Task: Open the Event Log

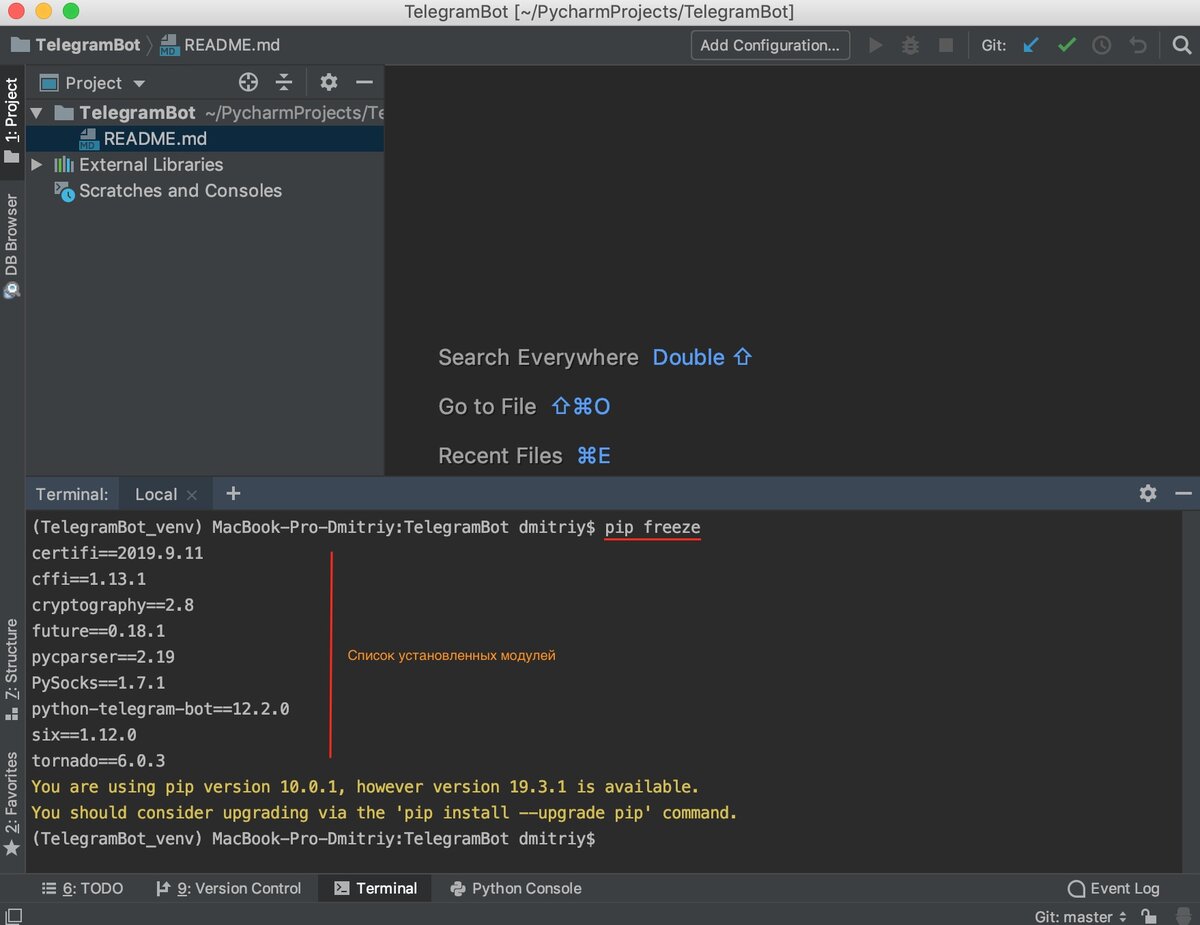Action: click(x=1114, y=888)
